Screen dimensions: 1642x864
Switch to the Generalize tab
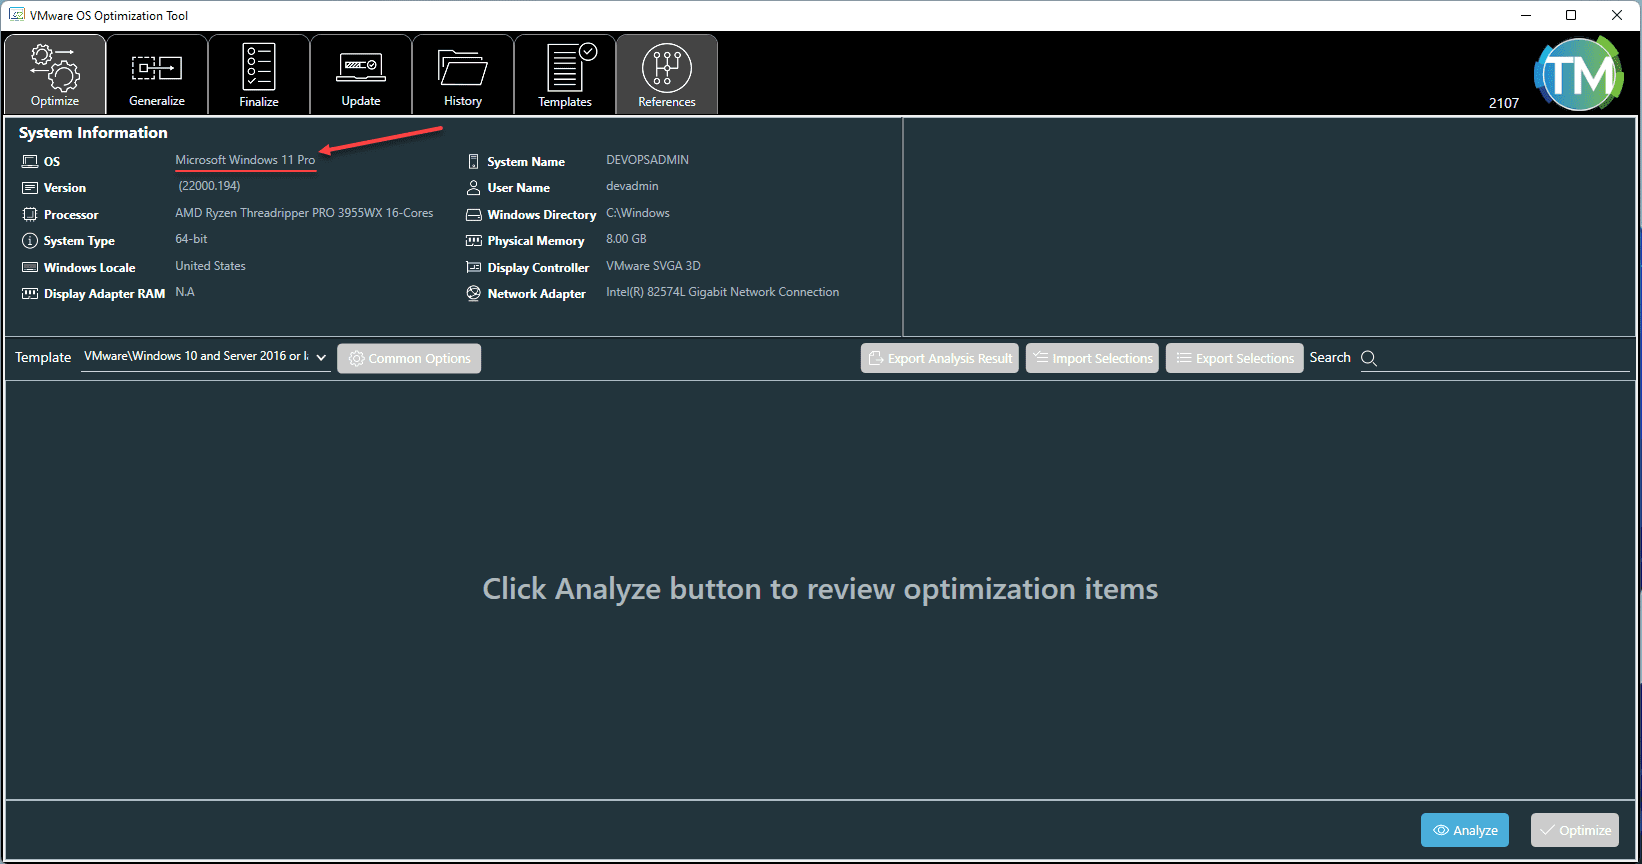157,74
